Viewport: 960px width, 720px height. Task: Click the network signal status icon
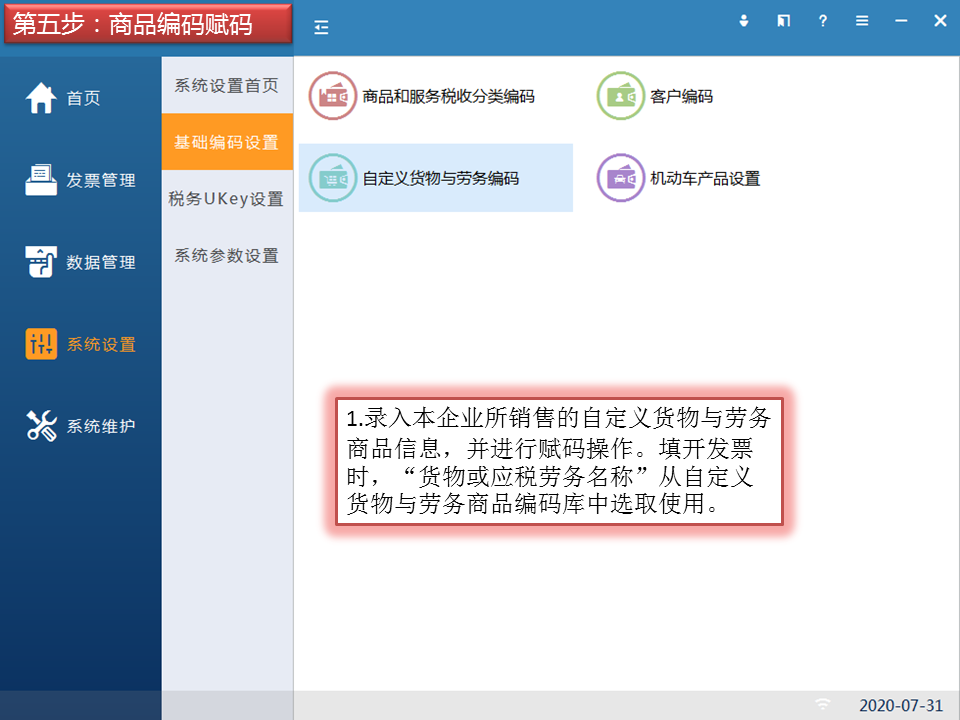(823, 705)
